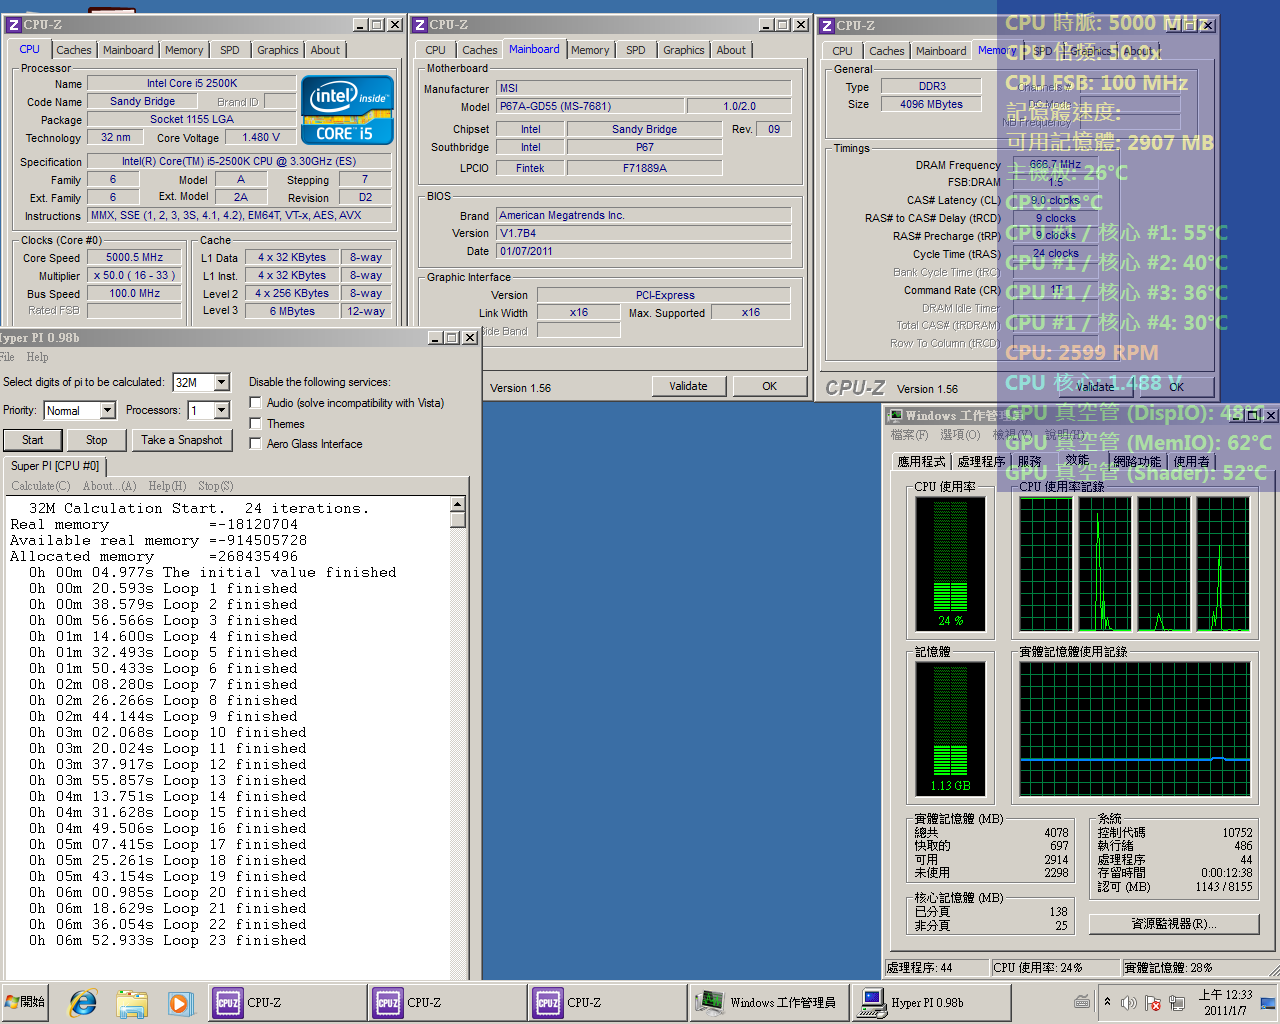Image resolution: width=1280 pixels, height=1024 pixels.
Task: Open SPD tab in the first CPU-Z window
Action: click(230, 50)
